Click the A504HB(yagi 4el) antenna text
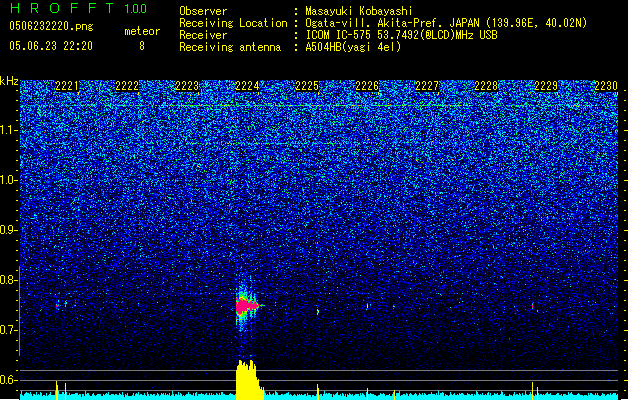The height and width of the screenshot is (400, 629). [x=353, y=47]
